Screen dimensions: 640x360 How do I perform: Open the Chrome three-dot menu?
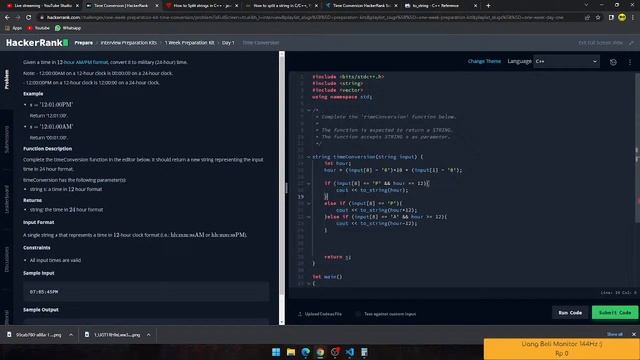(633, 18)
